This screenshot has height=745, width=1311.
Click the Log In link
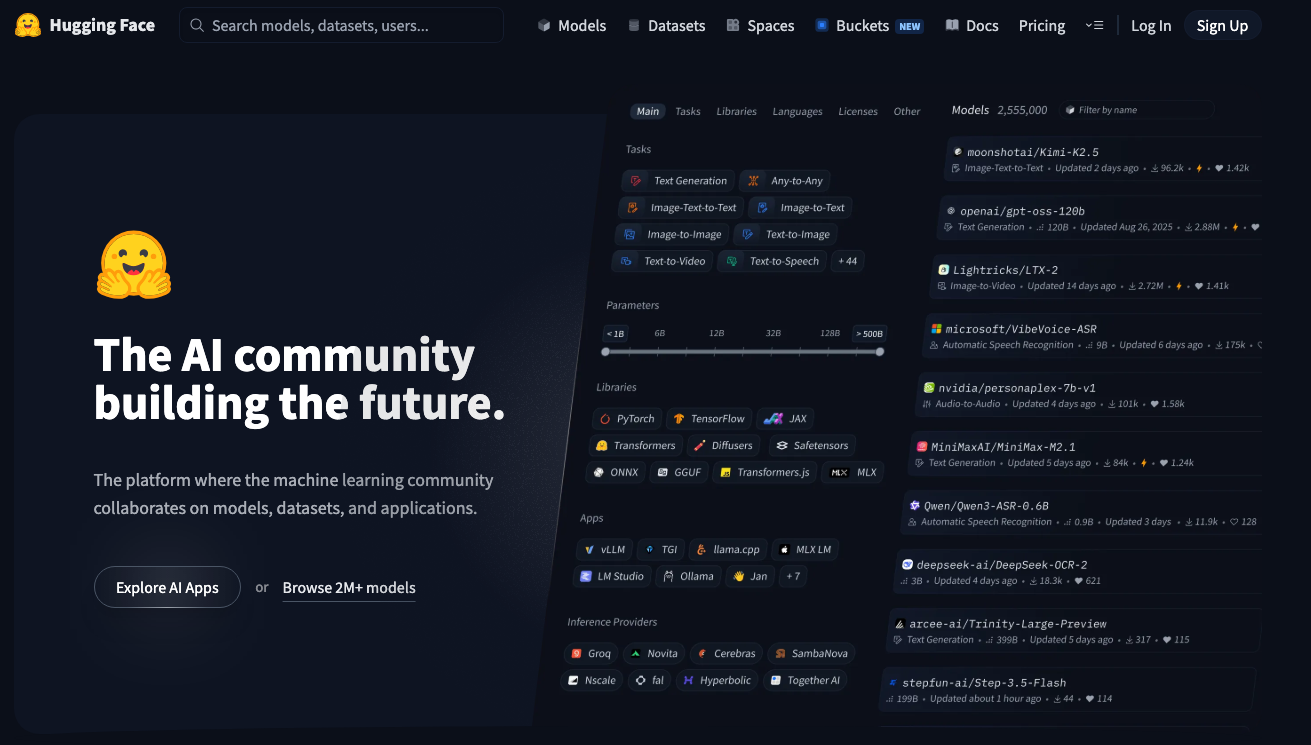tap(1151, 26)
